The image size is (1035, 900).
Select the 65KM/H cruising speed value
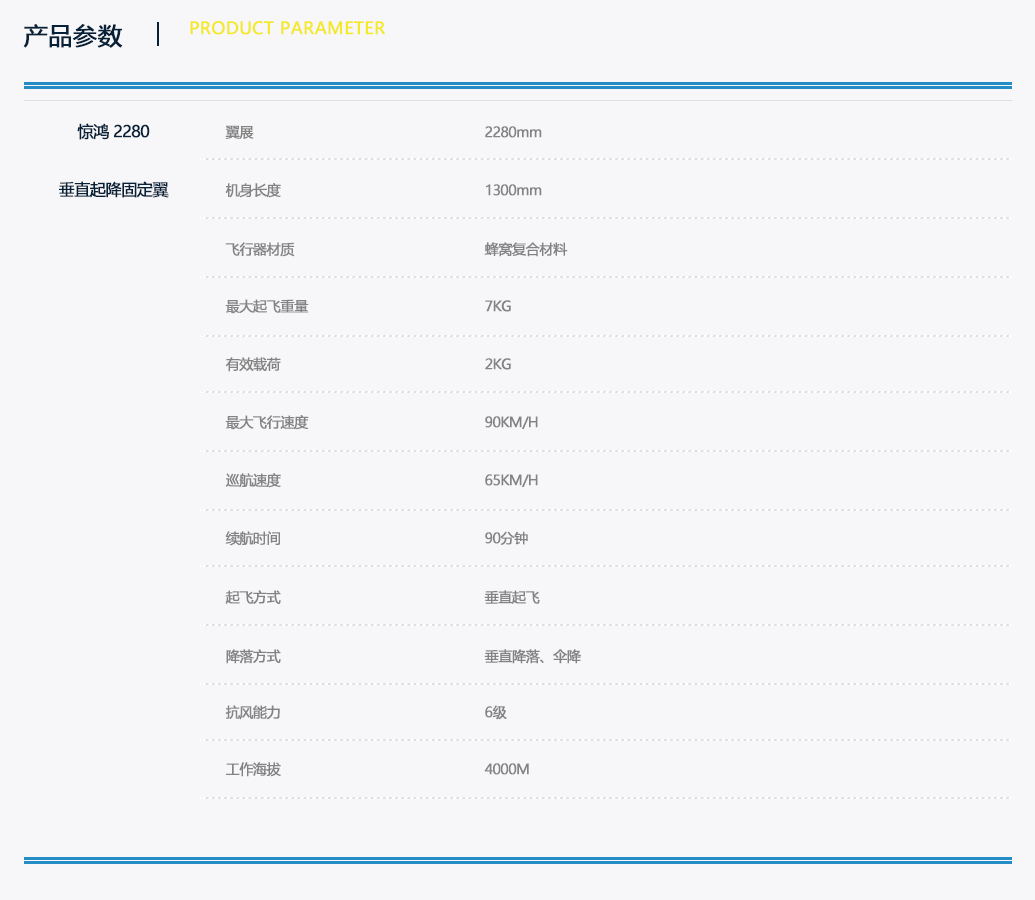[x=511, y=480]
